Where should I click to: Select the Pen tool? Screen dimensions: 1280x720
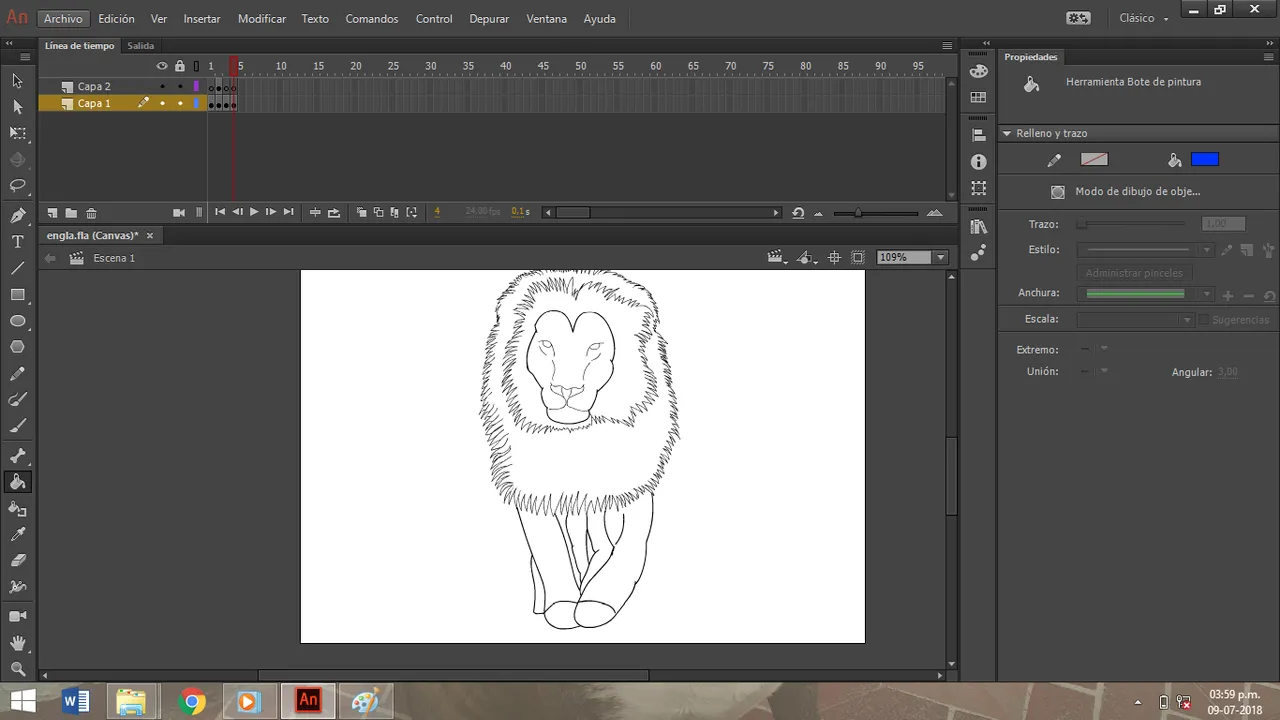[17, 215]
